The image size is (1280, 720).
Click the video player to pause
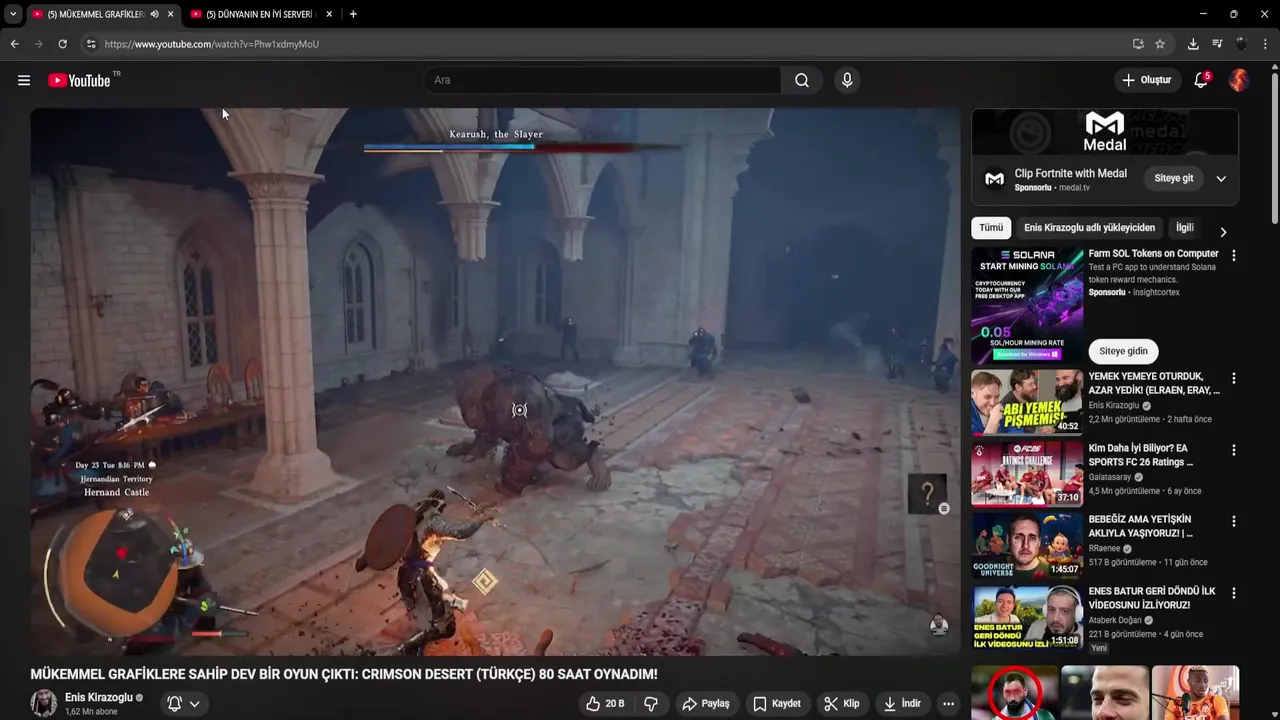pos(495,381)
